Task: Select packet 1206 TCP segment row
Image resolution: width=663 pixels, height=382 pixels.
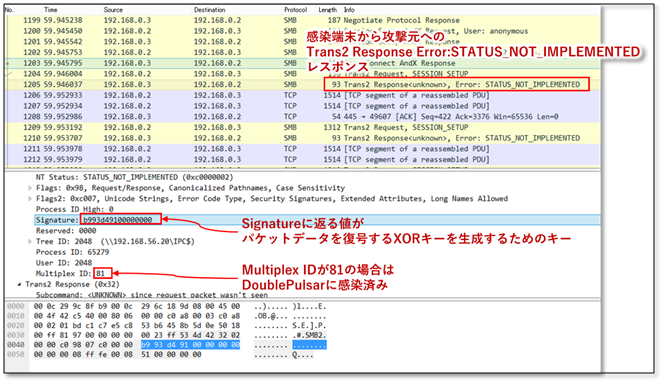Action: pyautogui.click(x=302, y=95)
